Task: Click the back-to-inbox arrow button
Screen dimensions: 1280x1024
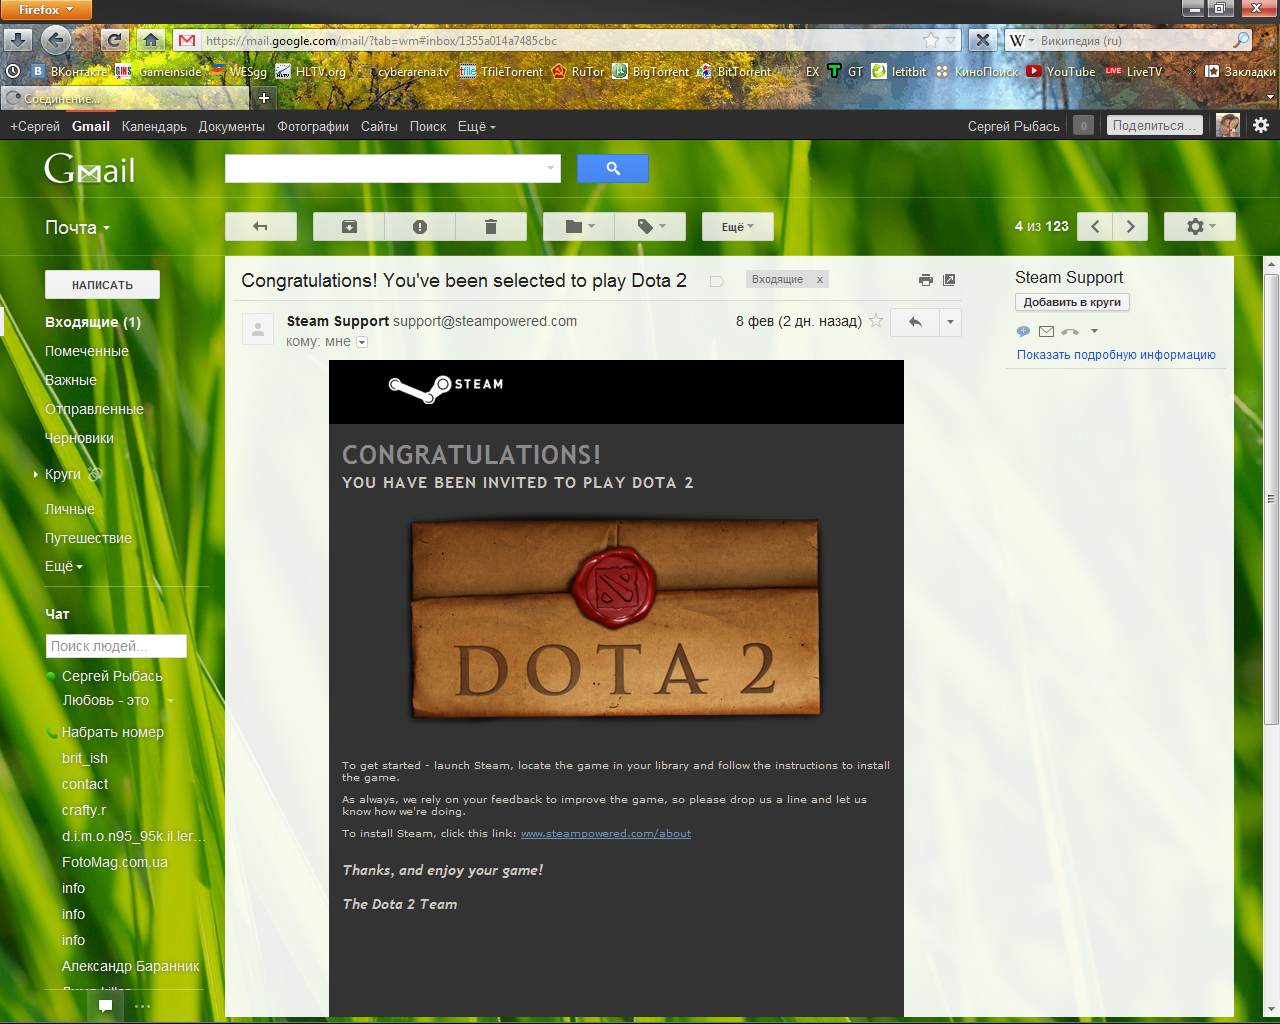Action: pyautogui.click(x=261, y=227)
